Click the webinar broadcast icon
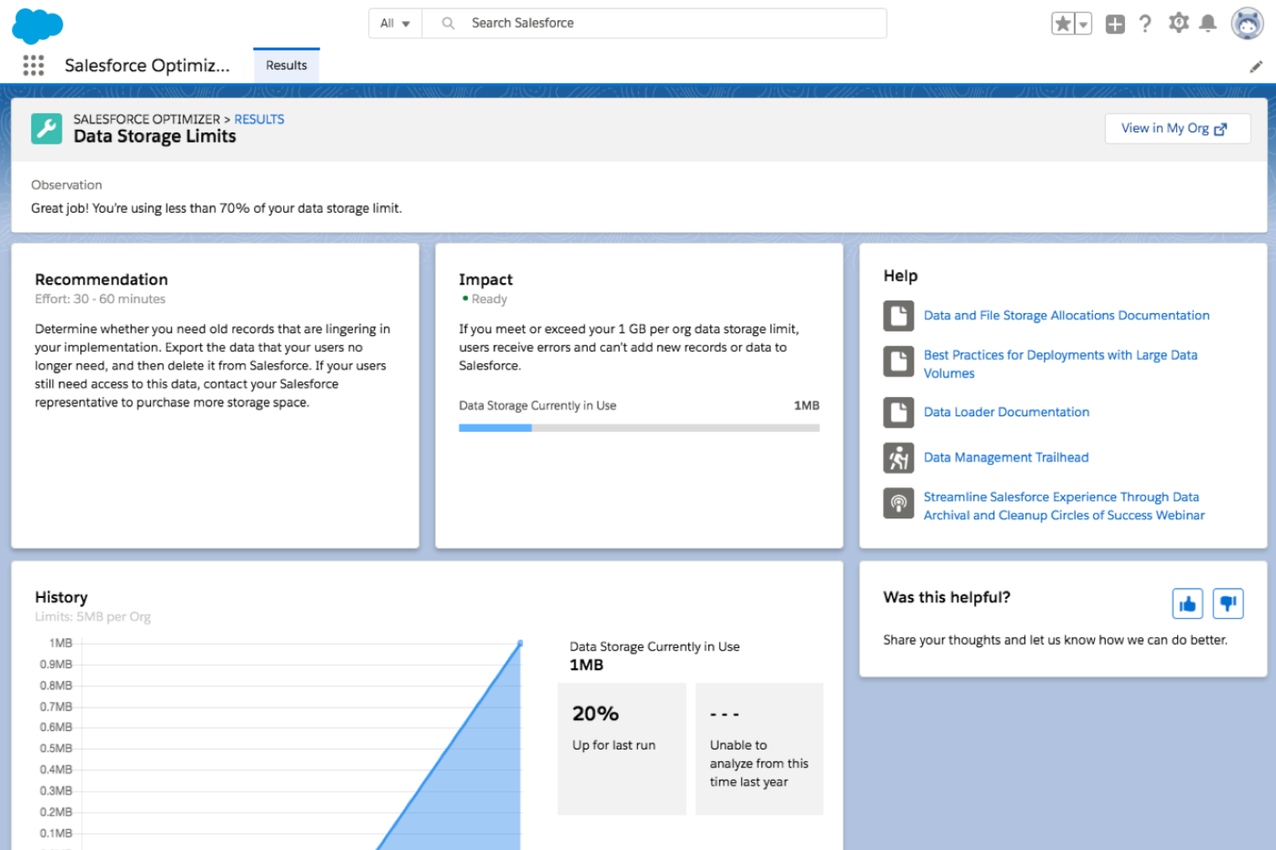 tap(898, 503)
